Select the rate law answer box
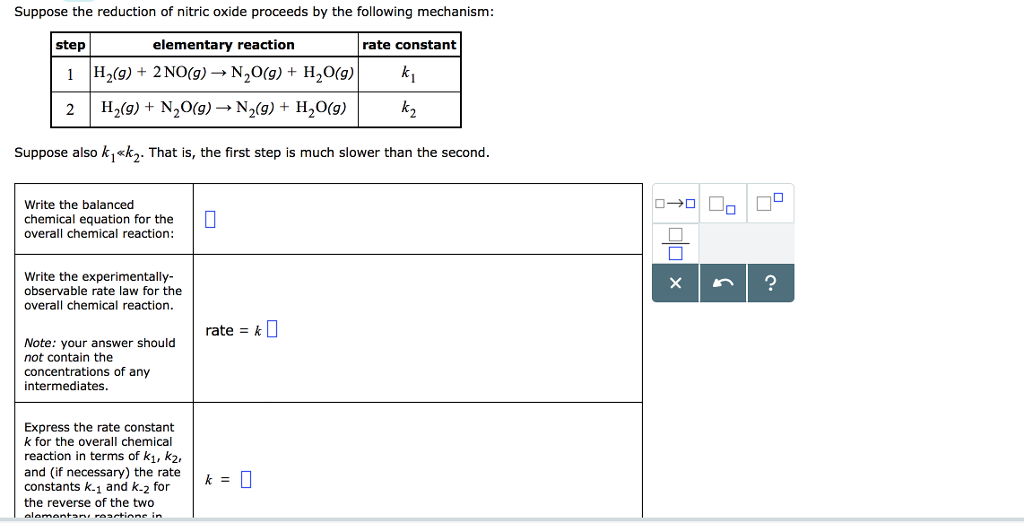This screenshot has width=1024, height=523. 272,329
